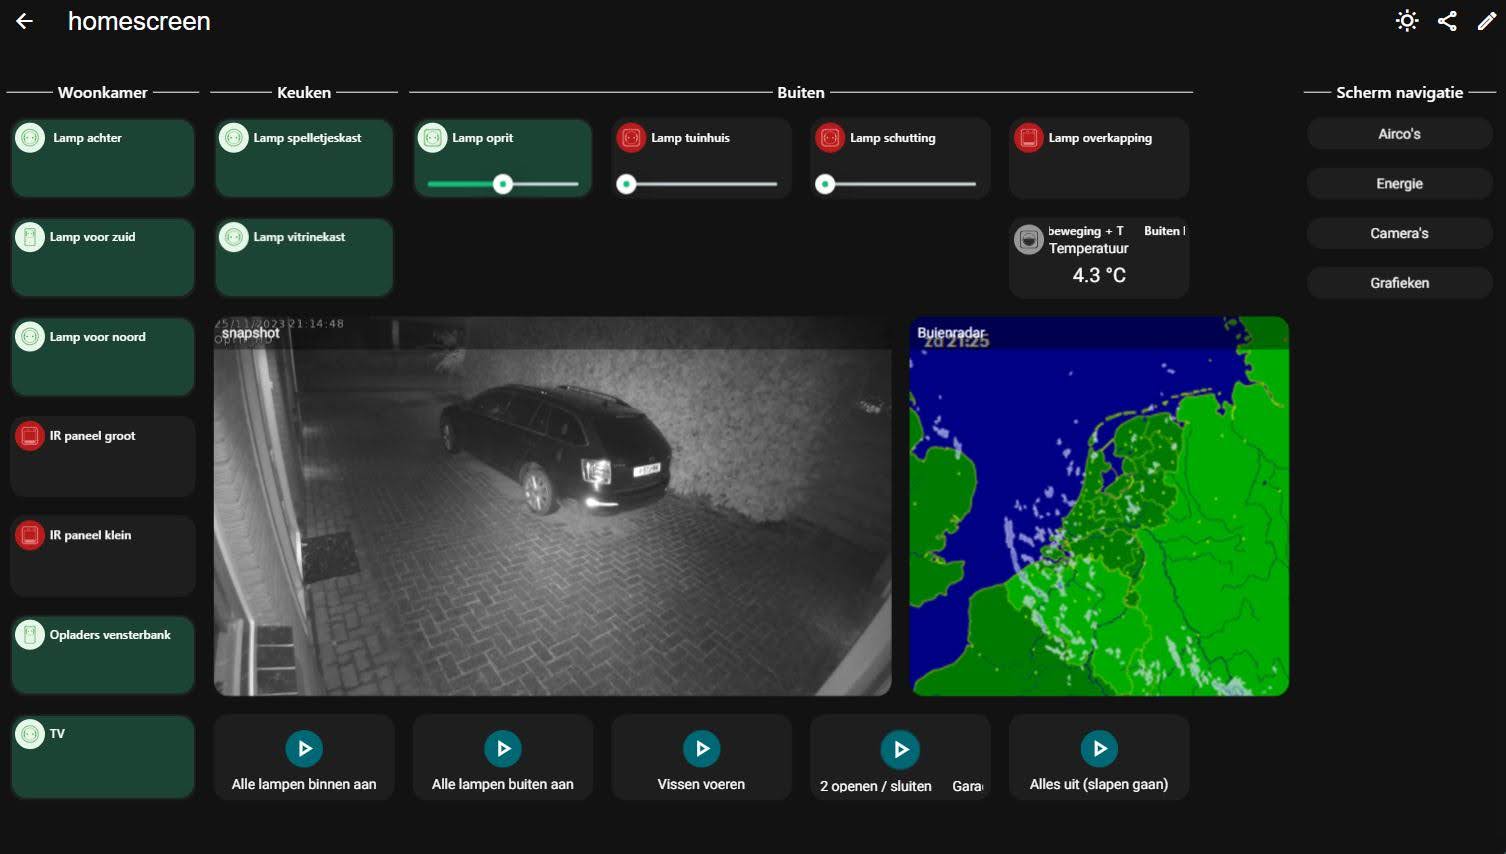
Task: Open the share icon
Action: click(1447, 21)
